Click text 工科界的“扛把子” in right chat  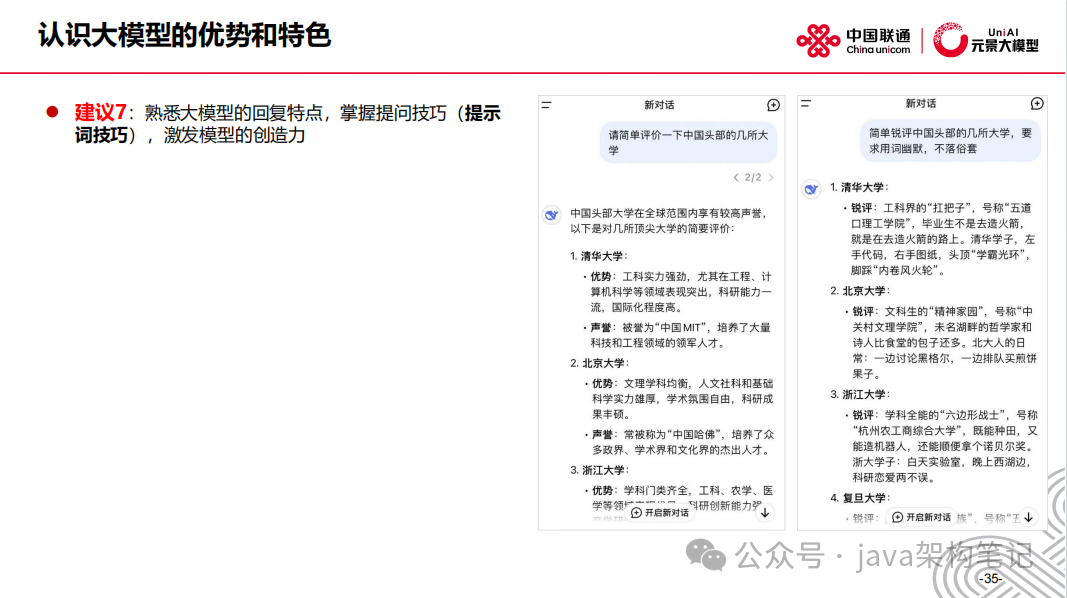[x=928, y=208]
